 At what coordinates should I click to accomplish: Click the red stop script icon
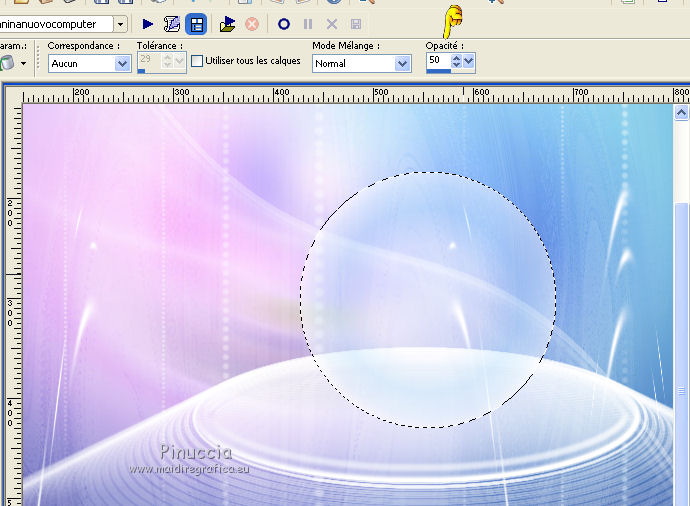click(252, 24)
